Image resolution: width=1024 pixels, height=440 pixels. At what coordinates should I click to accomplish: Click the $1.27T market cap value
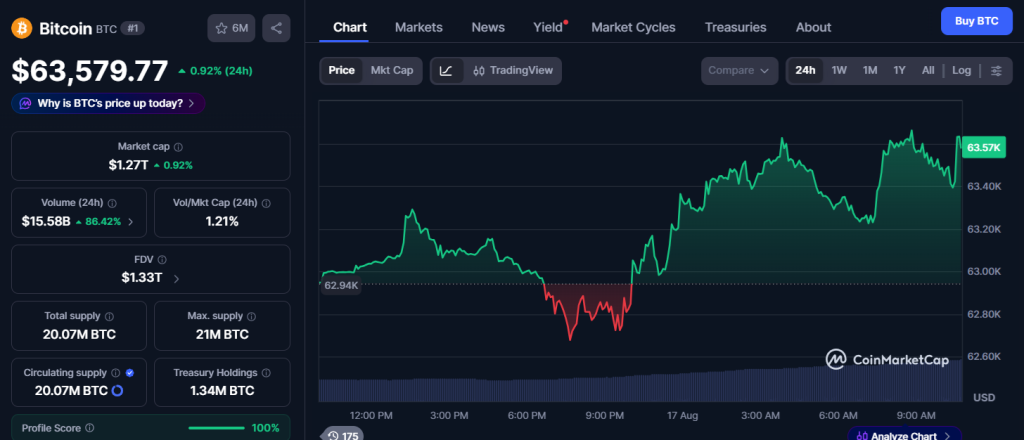tap(128, 165)
